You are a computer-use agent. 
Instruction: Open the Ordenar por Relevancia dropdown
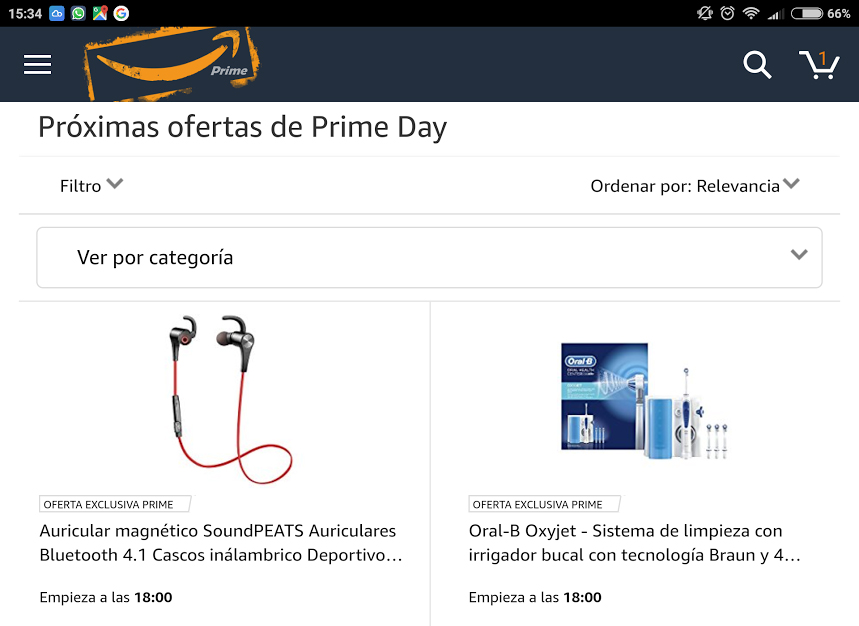tap(695, 186)
